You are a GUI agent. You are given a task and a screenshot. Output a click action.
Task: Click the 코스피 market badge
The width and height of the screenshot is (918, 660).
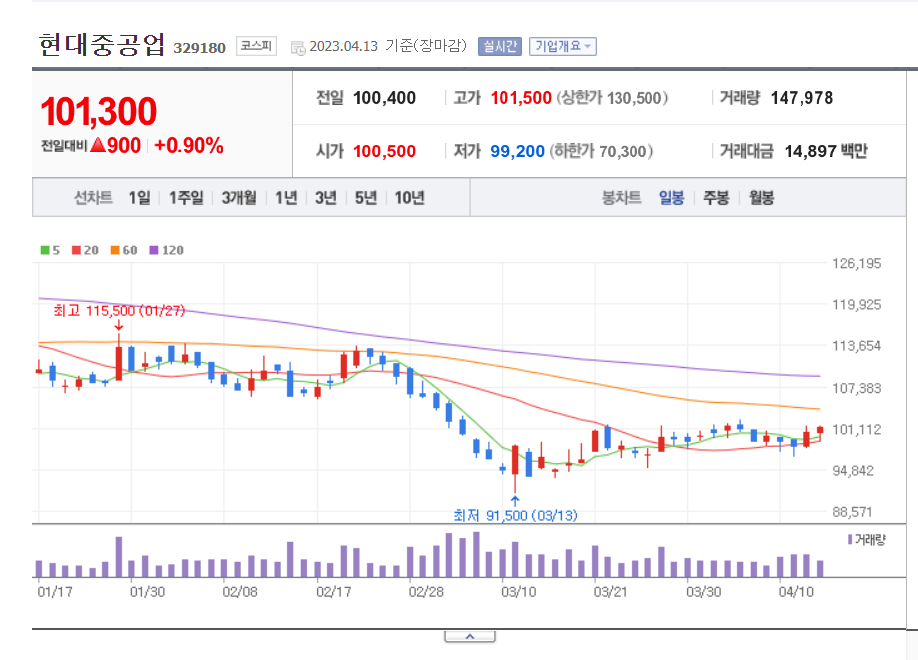click(x=256, y=46)
